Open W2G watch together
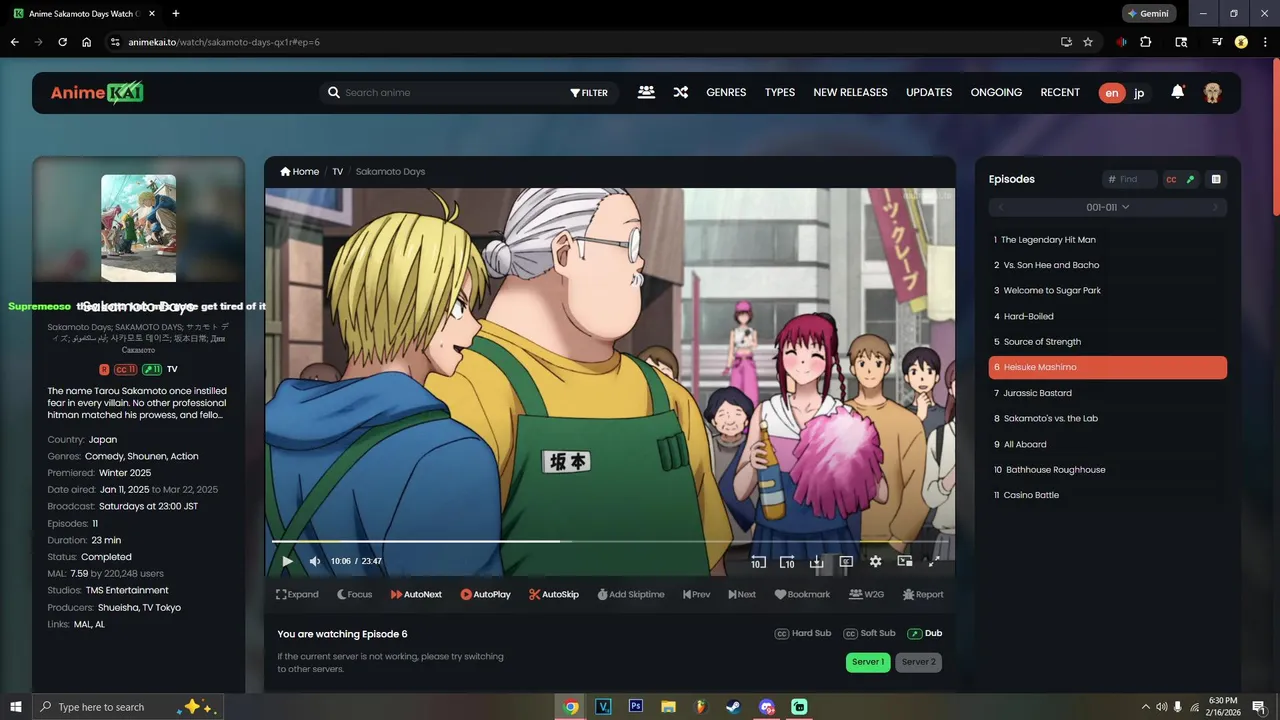 [x=867, y=594]
